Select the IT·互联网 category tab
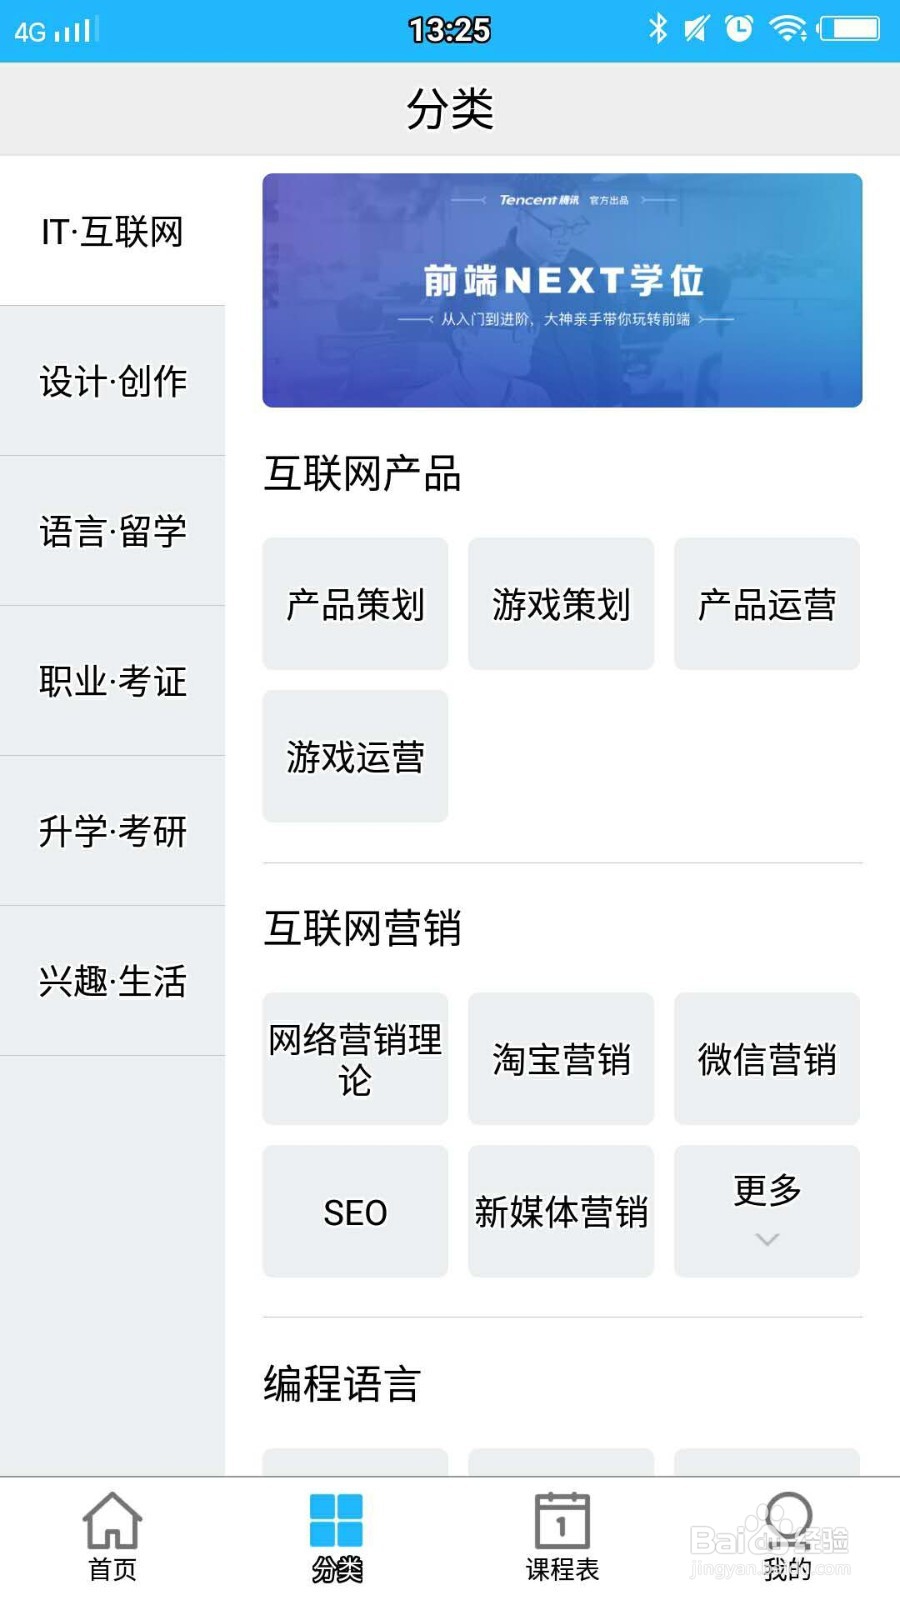The width and height of the screenshot is (900, 1600). [112, 231]
